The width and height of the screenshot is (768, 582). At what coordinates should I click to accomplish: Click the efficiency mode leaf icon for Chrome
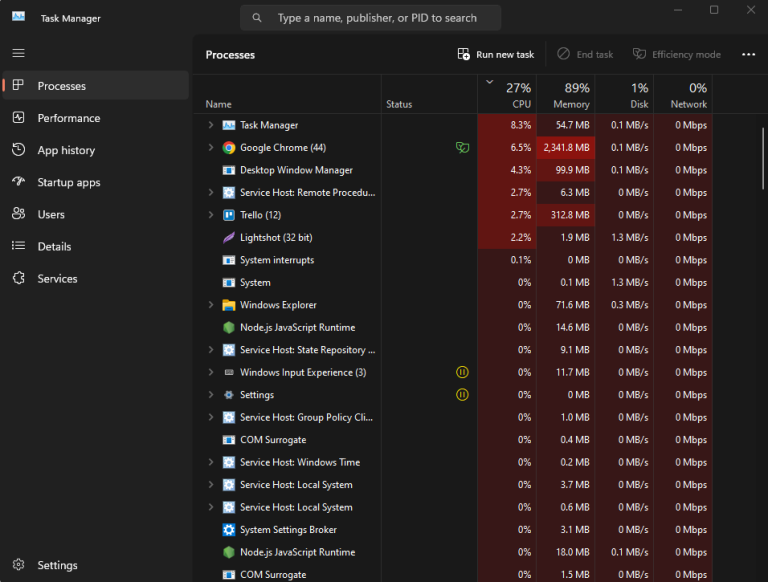click(x=462, y=148)
